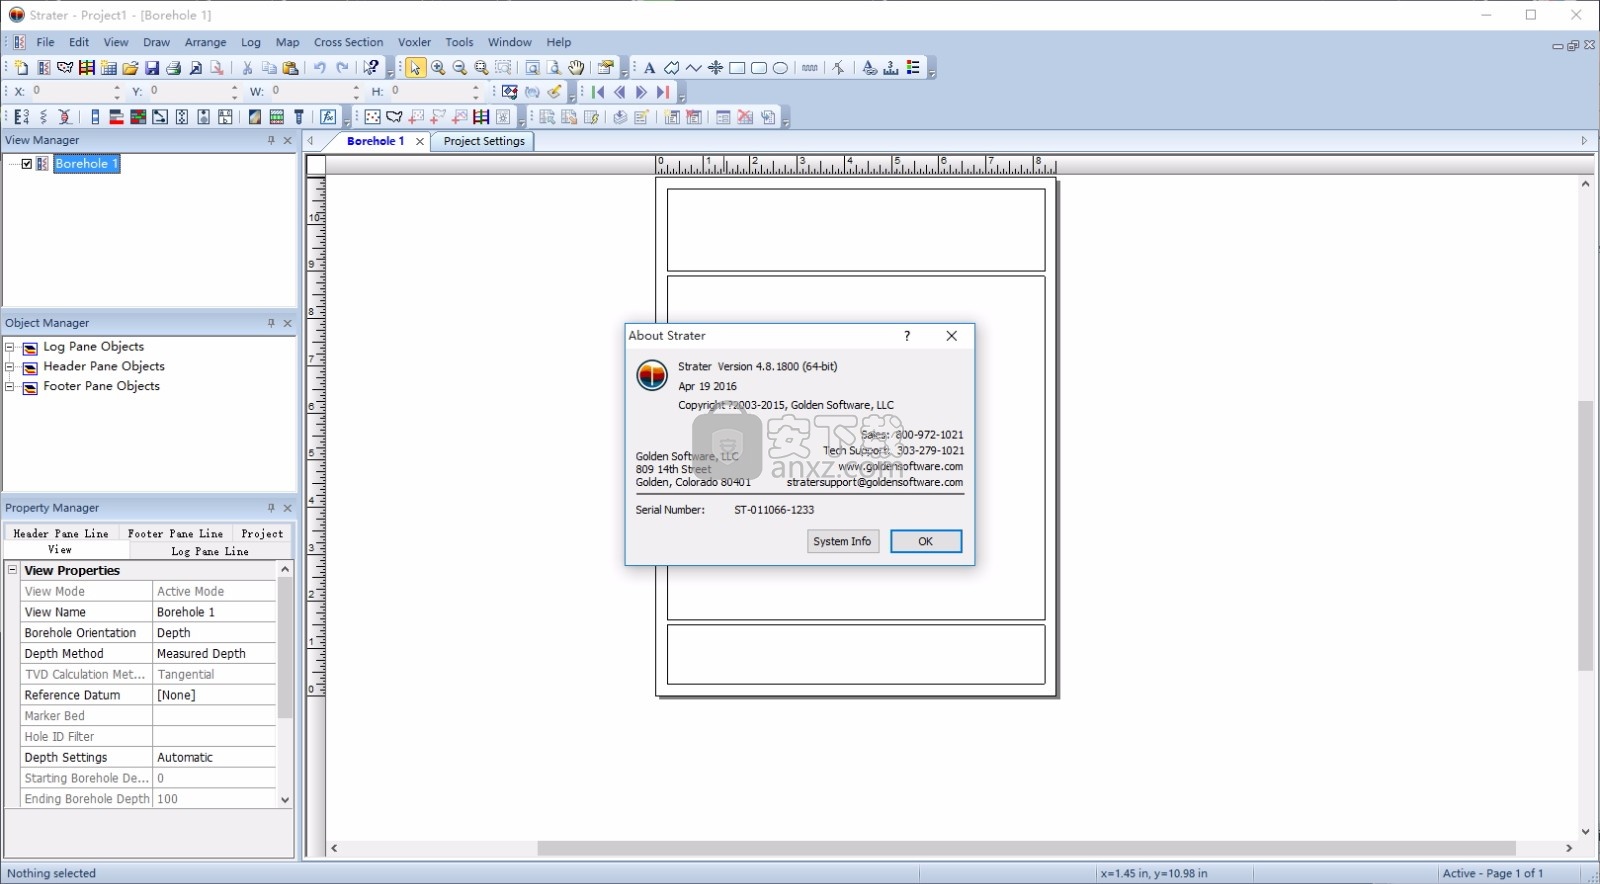Viewport: 1600px width, 884px height.
Task: Toggle the Borehole 1 visibility checkbox
Action: click(x=27, y=163)
